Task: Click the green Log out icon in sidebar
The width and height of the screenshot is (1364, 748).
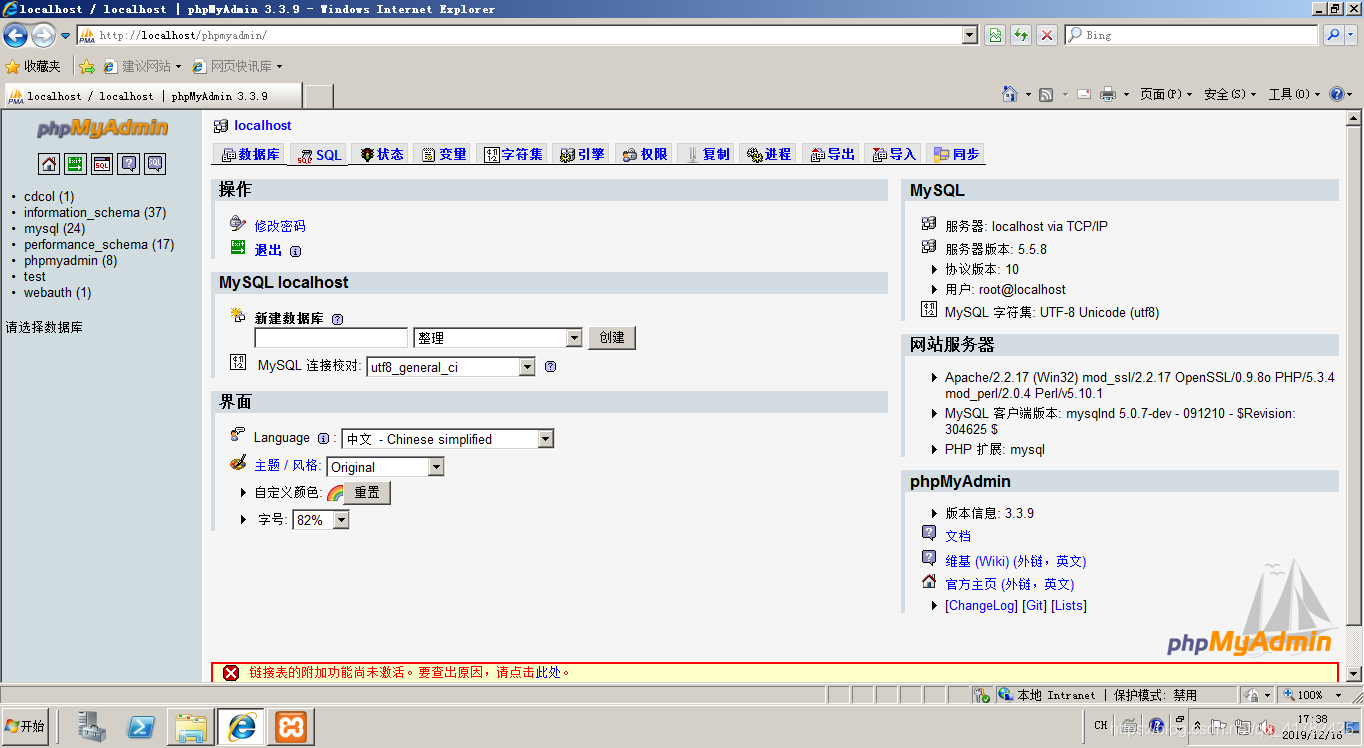Action: tap(75, 164)
